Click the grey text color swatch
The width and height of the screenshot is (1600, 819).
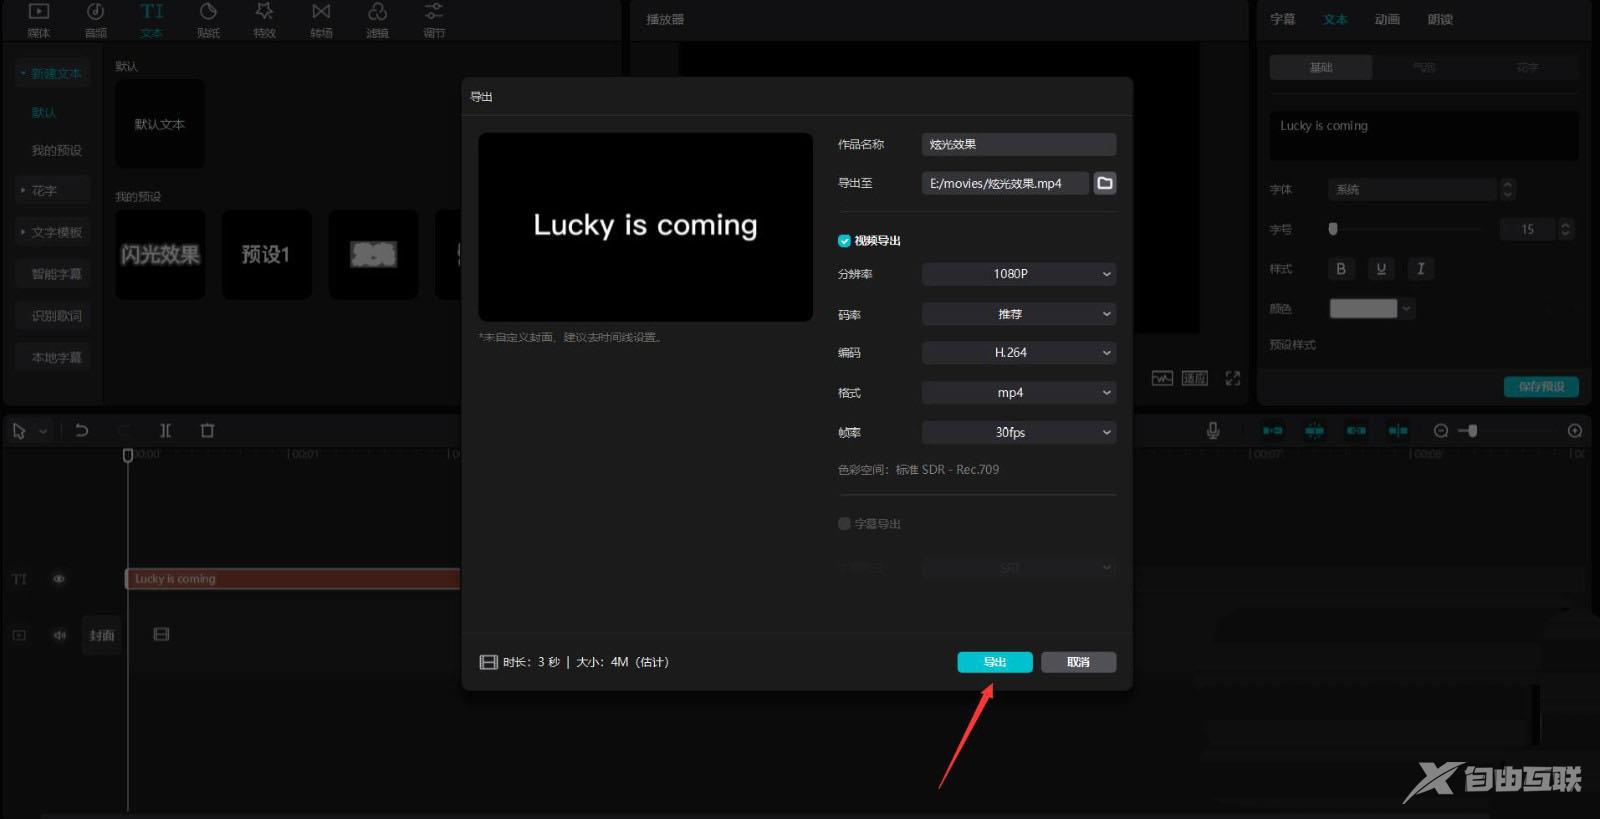(1363, 309)
